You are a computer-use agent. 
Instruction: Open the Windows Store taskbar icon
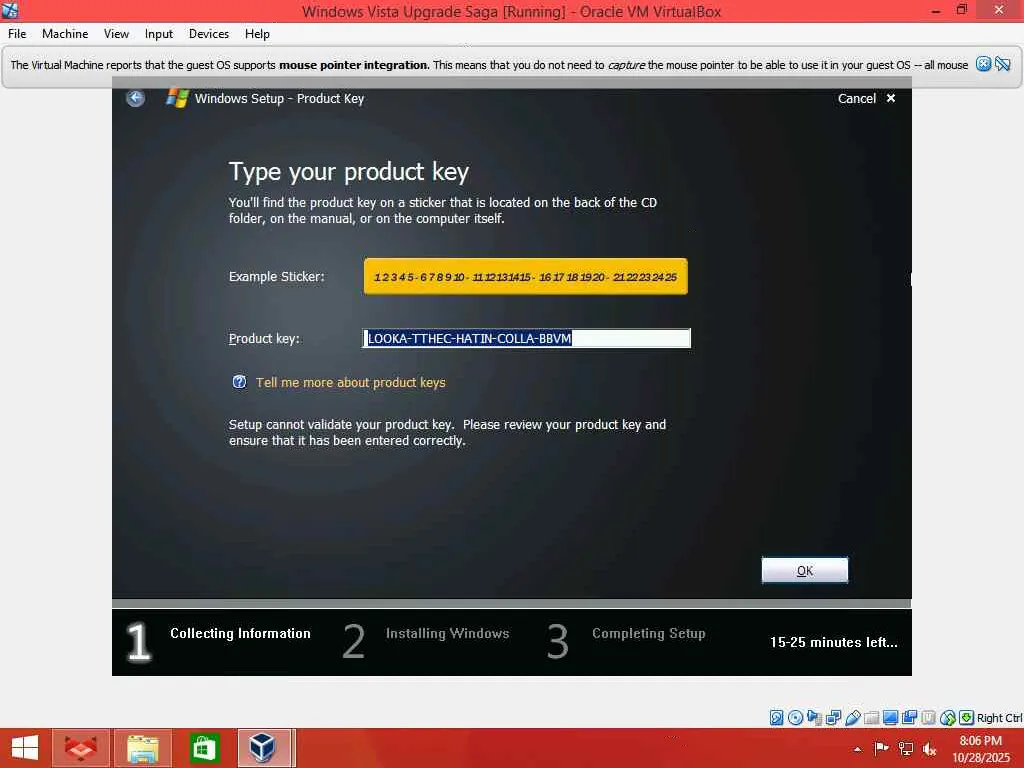(204, 748)
